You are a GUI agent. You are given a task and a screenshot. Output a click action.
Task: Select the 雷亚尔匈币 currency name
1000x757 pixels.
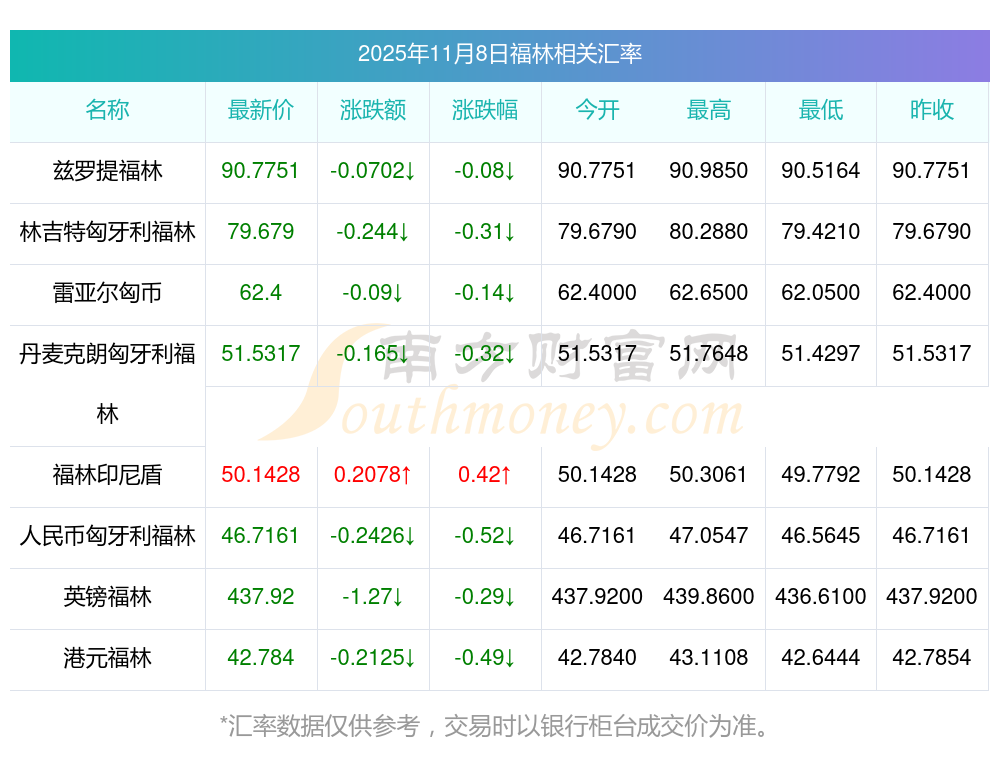pyautogui.click(x=107, y=293)
